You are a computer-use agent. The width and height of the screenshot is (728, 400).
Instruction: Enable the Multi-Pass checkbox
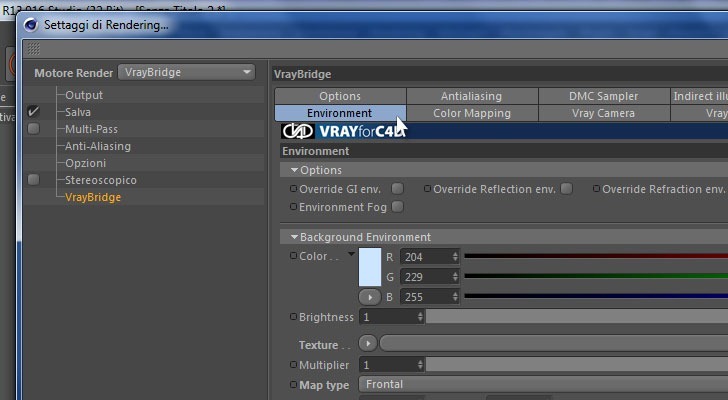coord(33,129)
